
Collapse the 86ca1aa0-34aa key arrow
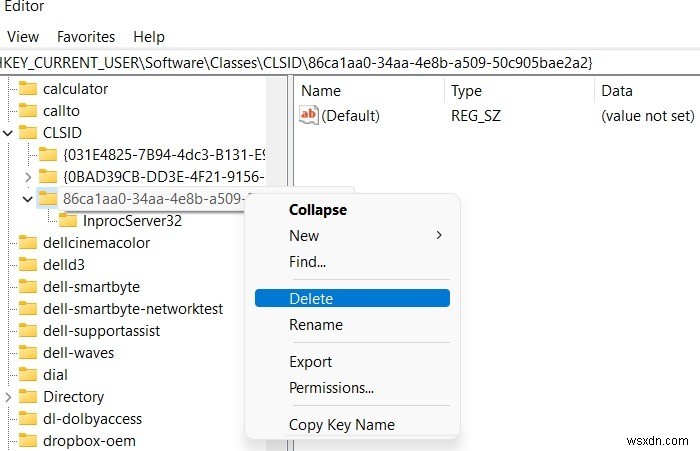[x=27, y=198]
